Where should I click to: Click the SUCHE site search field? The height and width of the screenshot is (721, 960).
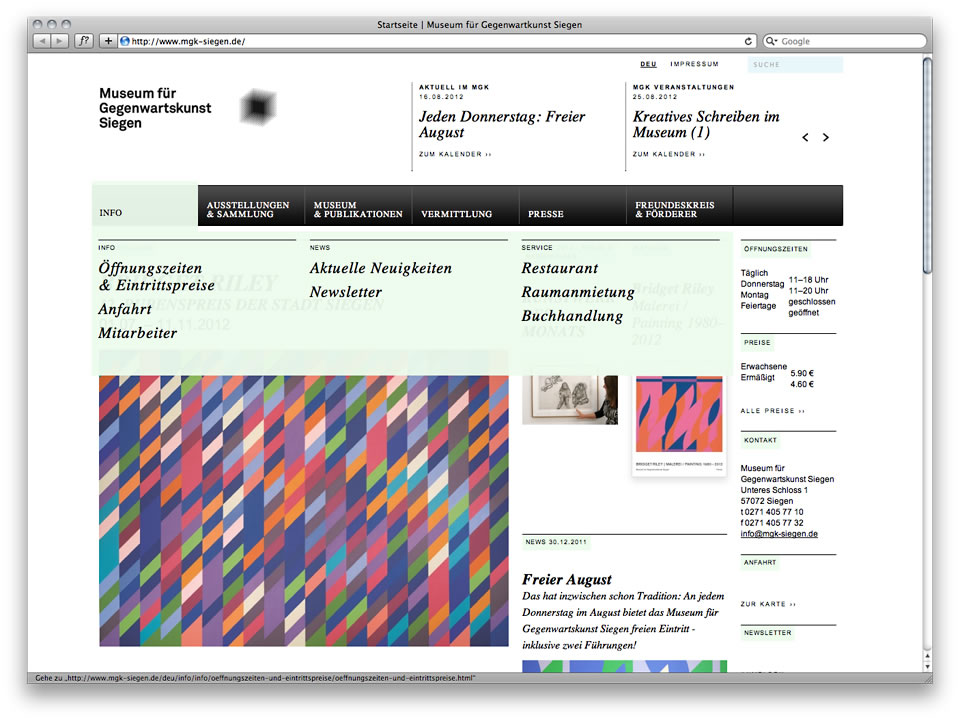point(795,64)
